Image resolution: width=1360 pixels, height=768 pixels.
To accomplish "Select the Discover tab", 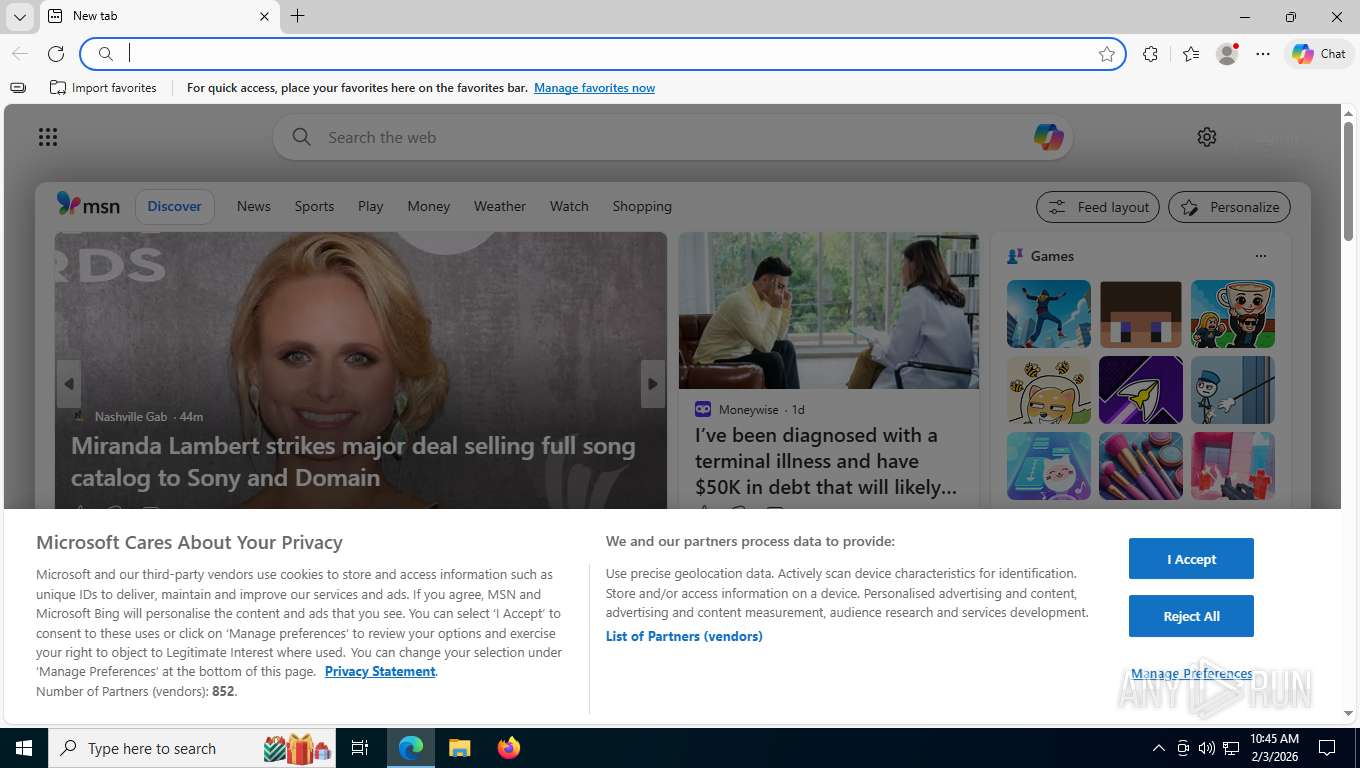I will point(175,206).
